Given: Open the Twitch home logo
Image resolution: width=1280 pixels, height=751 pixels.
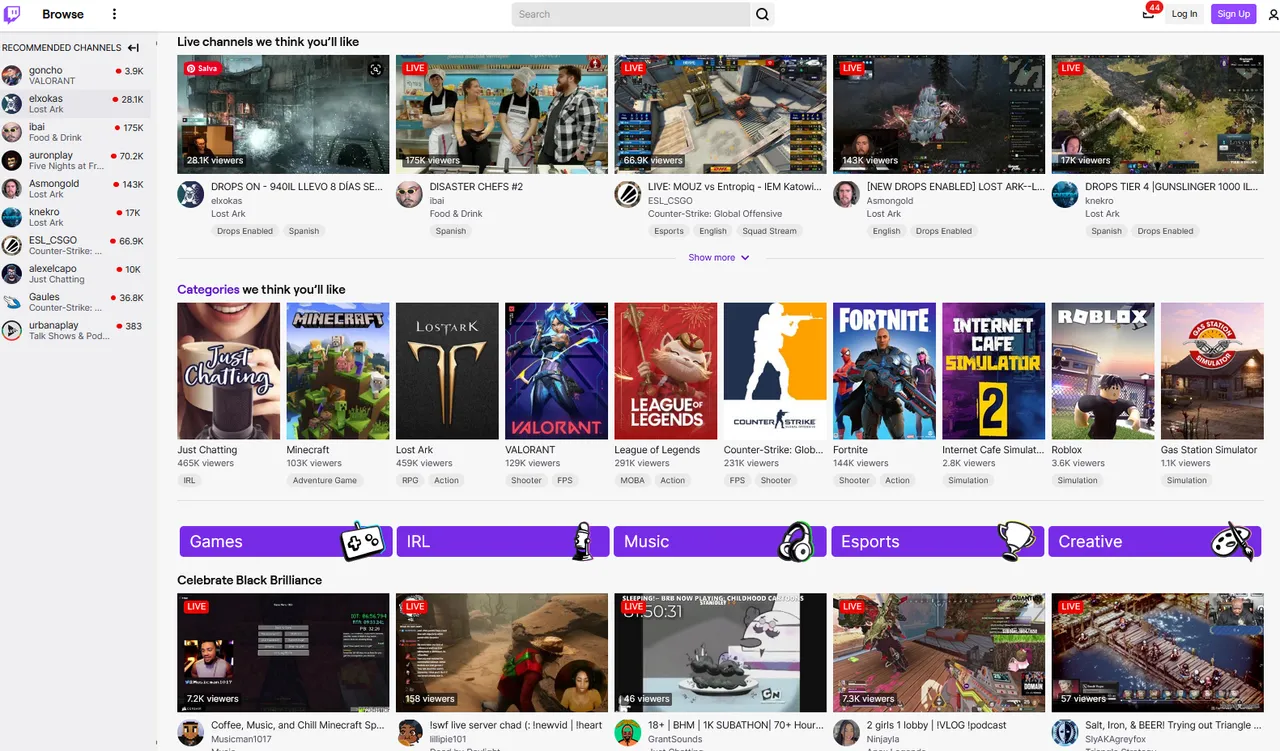Looking at the screenshot, I should pos(12,14).
